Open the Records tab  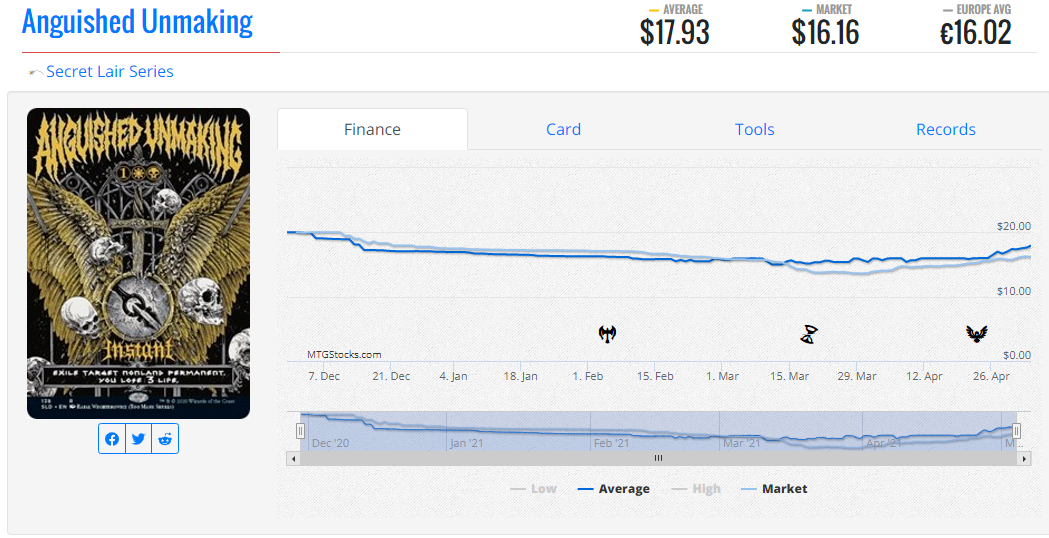click(x=945, y=129)
